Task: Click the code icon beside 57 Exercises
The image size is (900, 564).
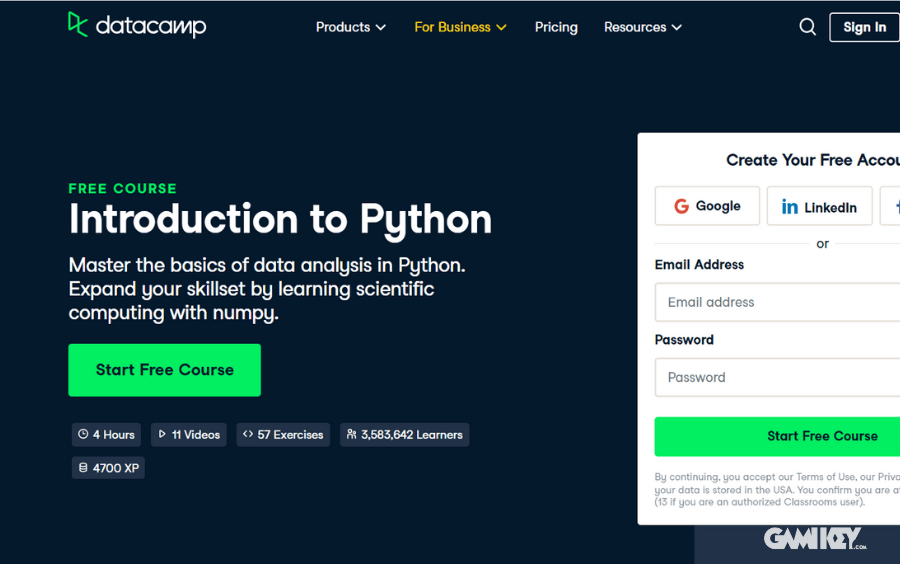Action: click(x=248, y=435)
